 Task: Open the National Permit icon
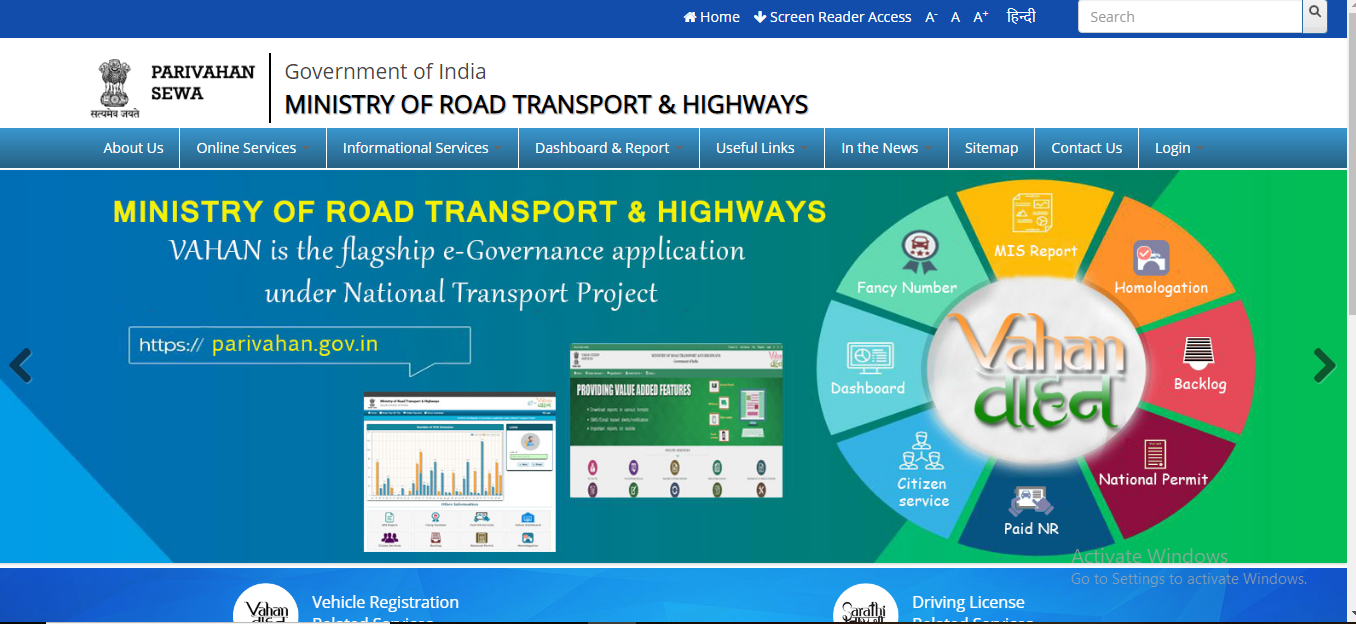click(1155, 454)
